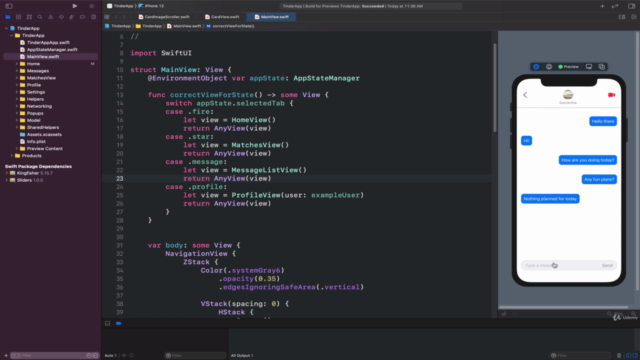Select the MainView.swift tab

(x=271, y=17)
